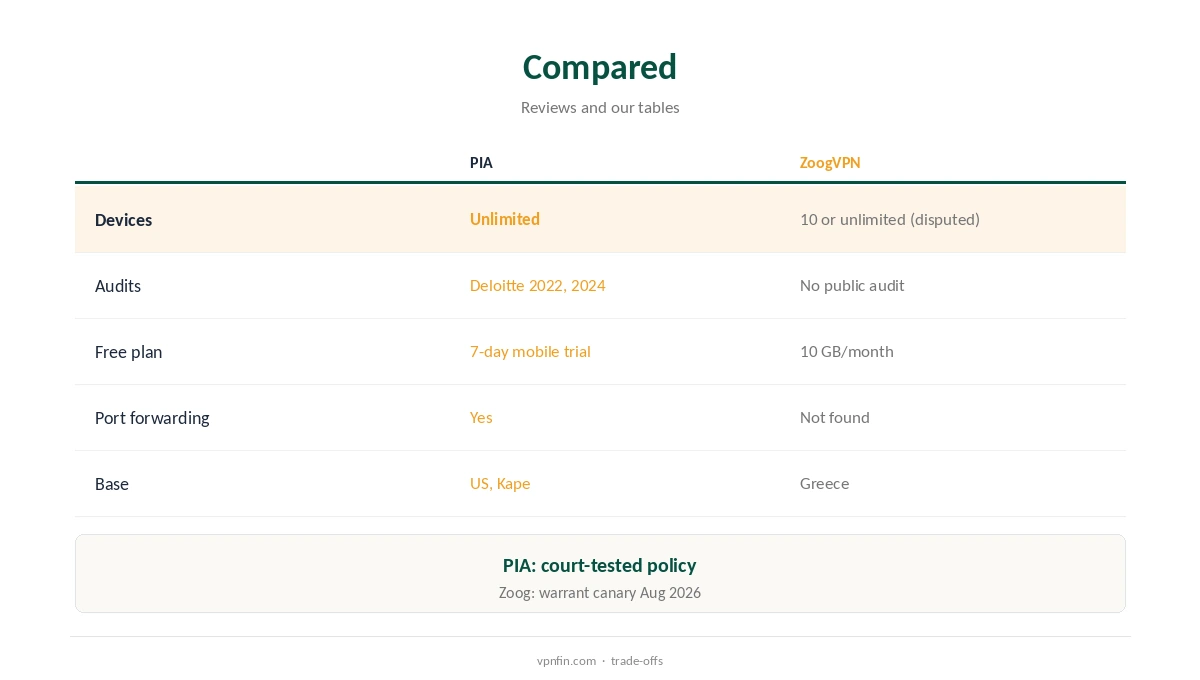Select the Base row label

click(112, 484)
